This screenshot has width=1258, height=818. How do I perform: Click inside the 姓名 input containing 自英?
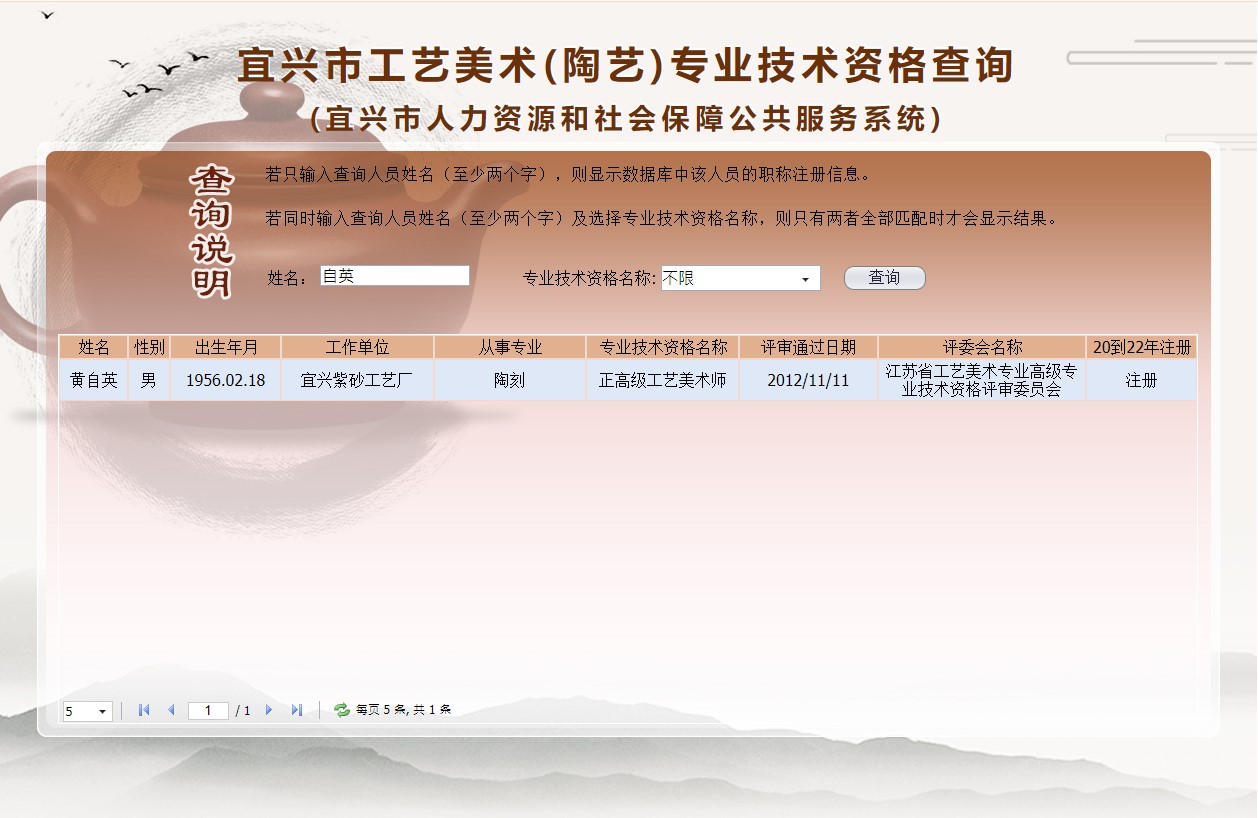click(x=394, y=275)
